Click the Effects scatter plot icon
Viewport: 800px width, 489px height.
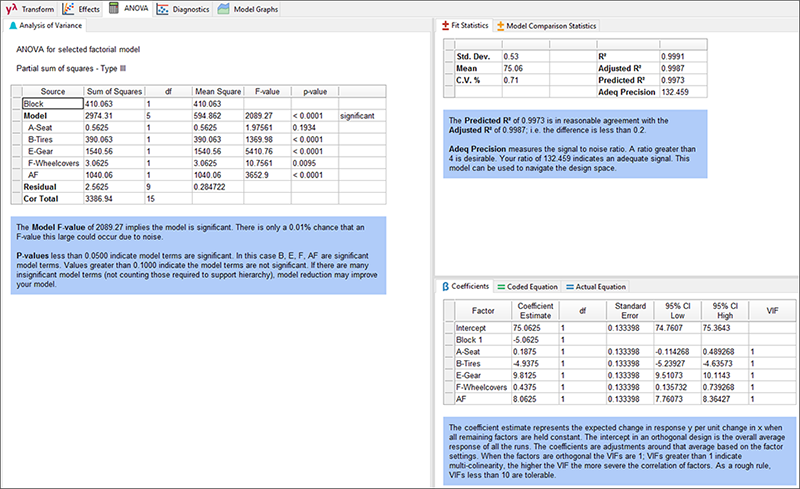tap(68, 8)
